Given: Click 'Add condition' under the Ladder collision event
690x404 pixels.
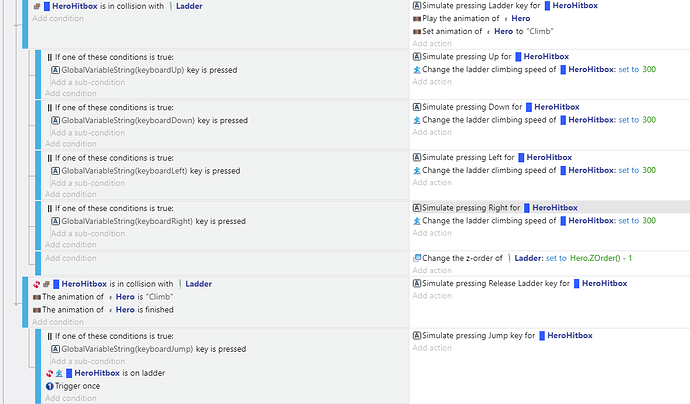Looking at the screenshot, I should (x=58, y=18).
